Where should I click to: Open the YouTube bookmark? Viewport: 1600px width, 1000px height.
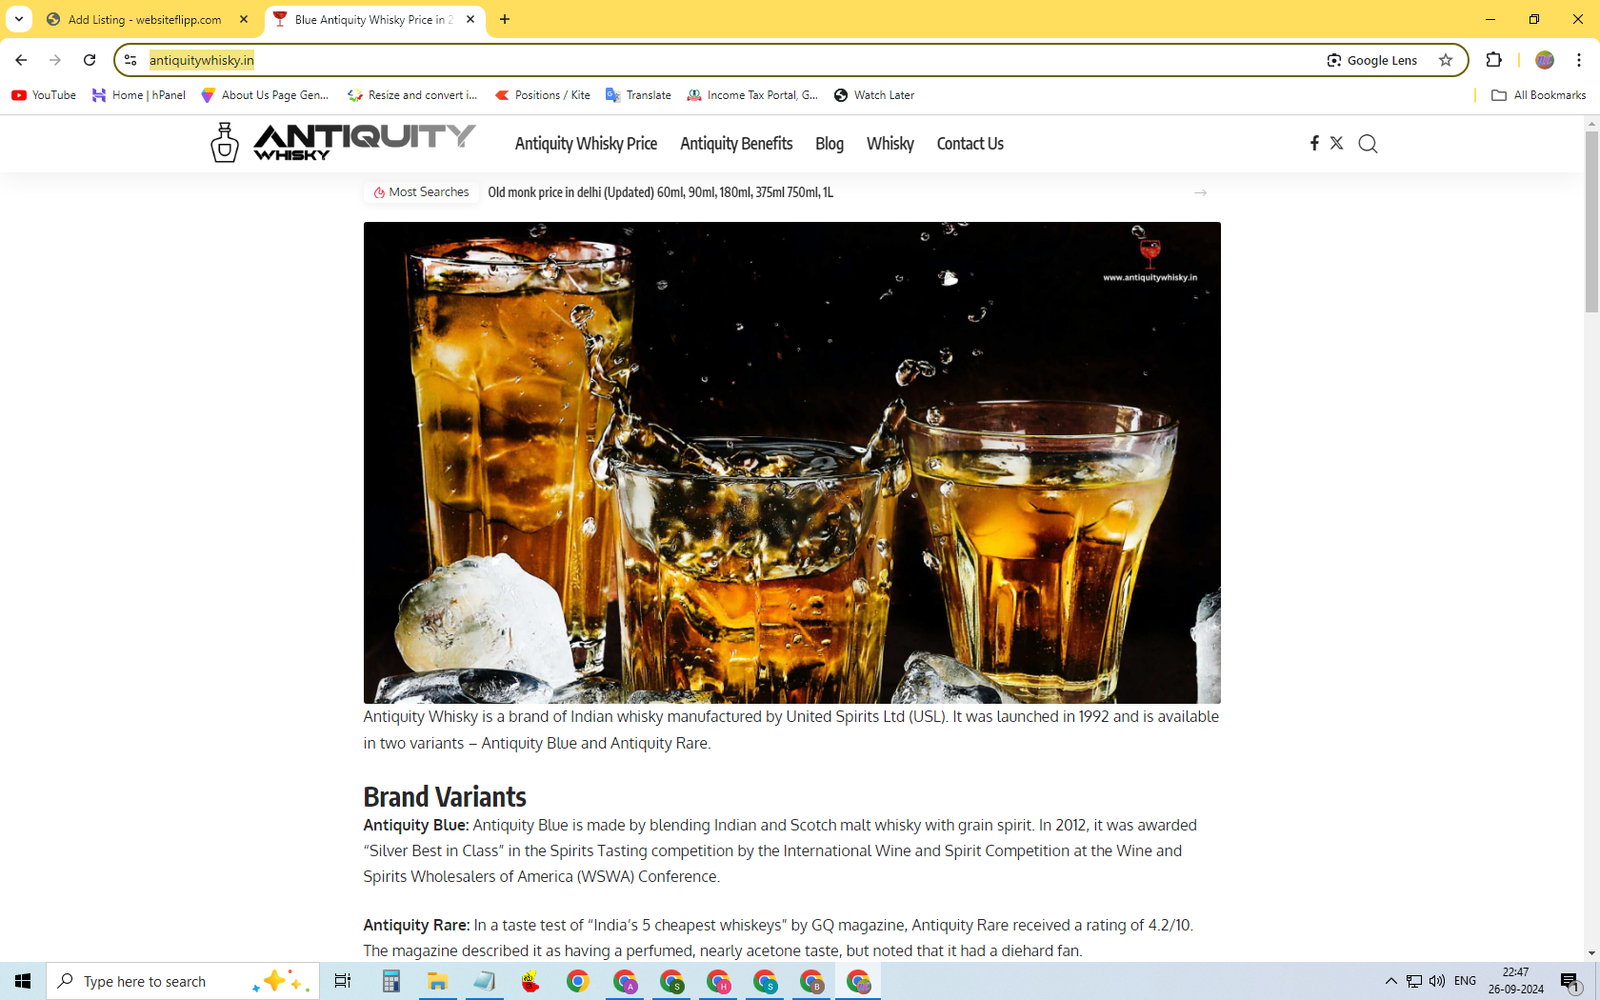[x=43, y=95]
